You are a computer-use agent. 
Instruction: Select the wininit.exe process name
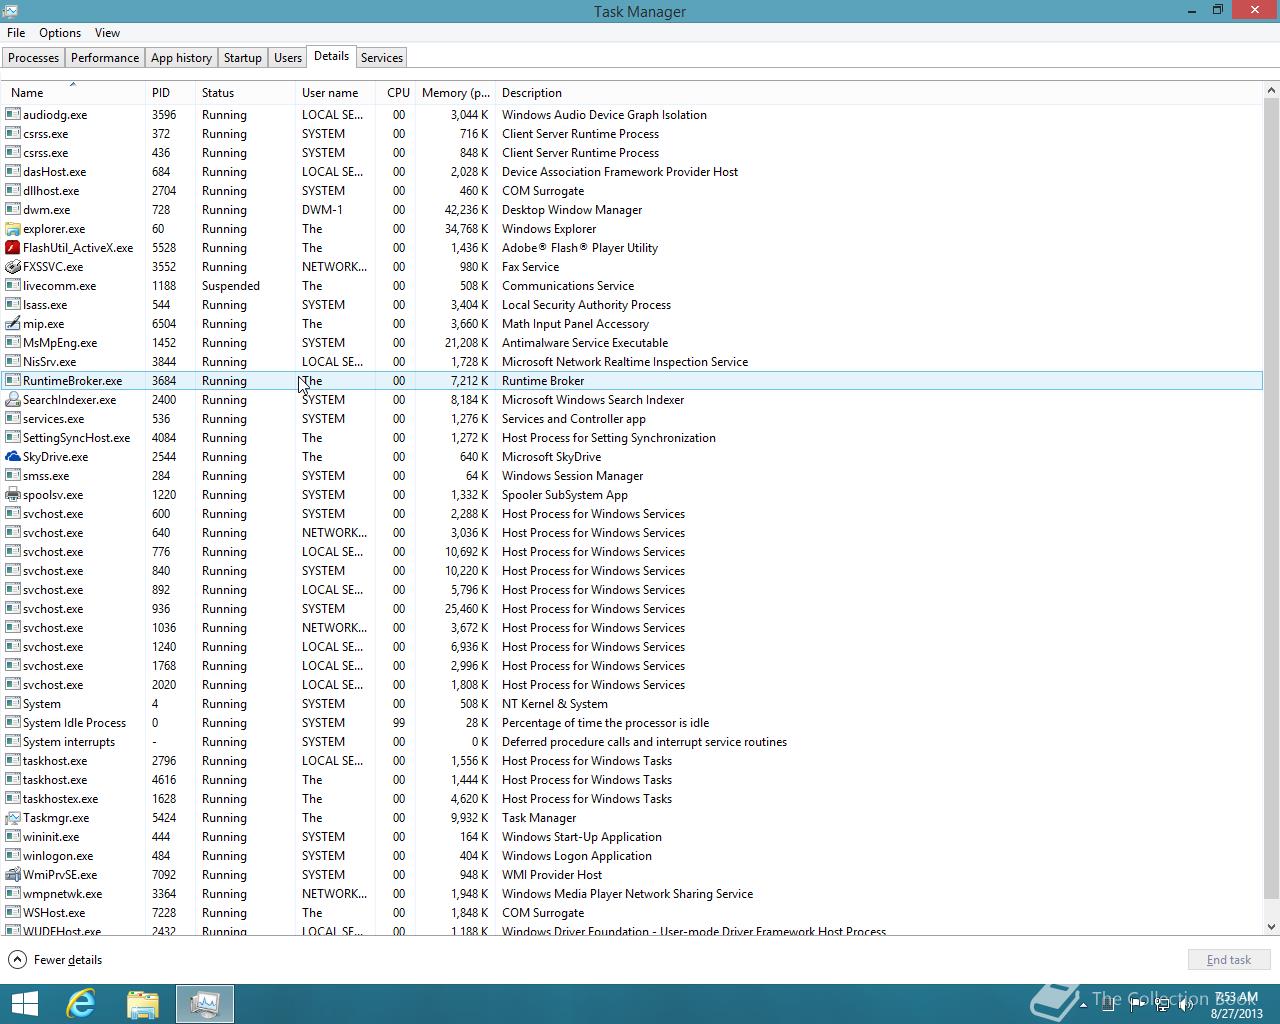51,837
